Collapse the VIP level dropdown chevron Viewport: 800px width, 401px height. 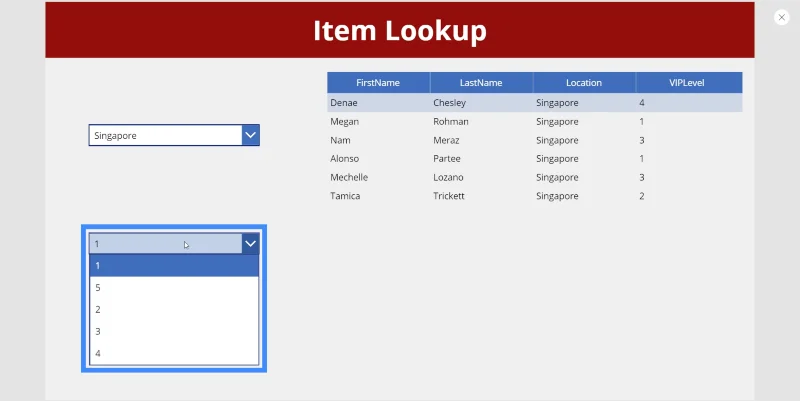pos(251,243)
